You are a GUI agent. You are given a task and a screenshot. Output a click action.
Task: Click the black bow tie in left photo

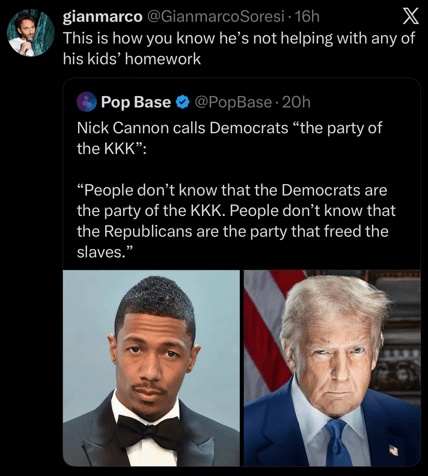click(x=149, y=431)
